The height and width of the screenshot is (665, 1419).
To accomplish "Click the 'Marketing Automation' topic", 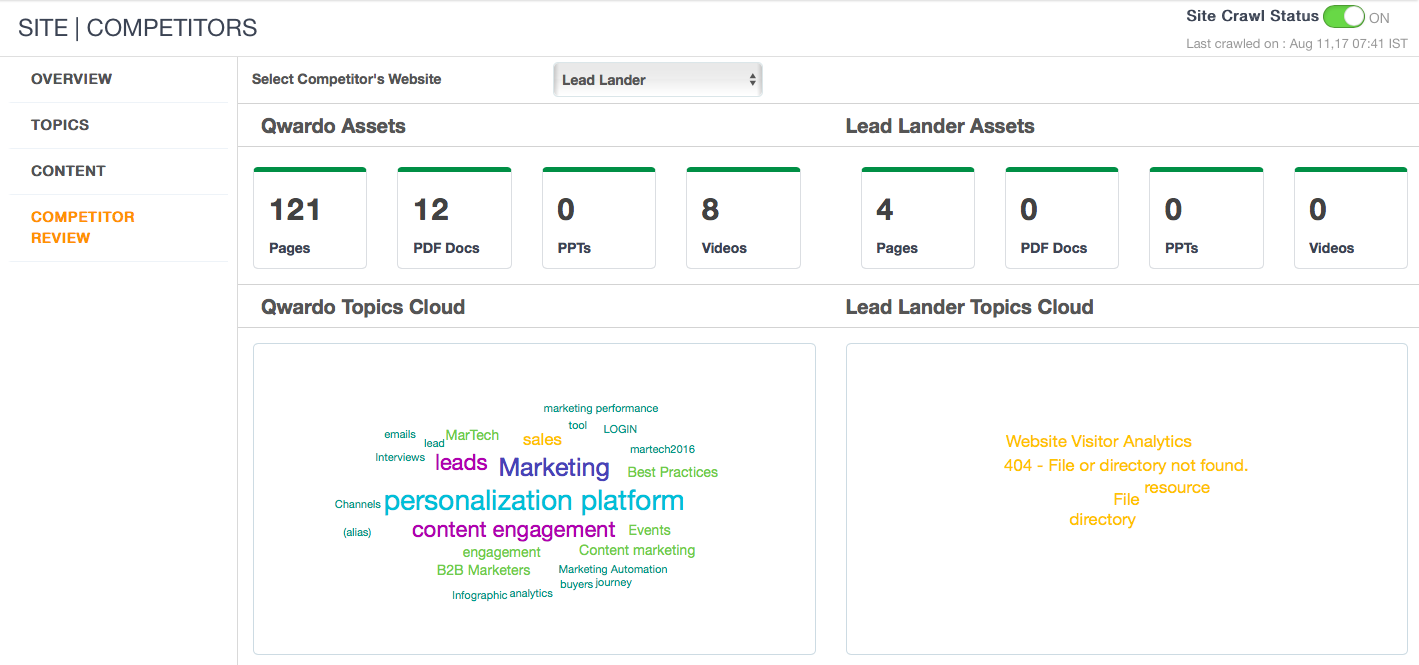I will (613, 569).
